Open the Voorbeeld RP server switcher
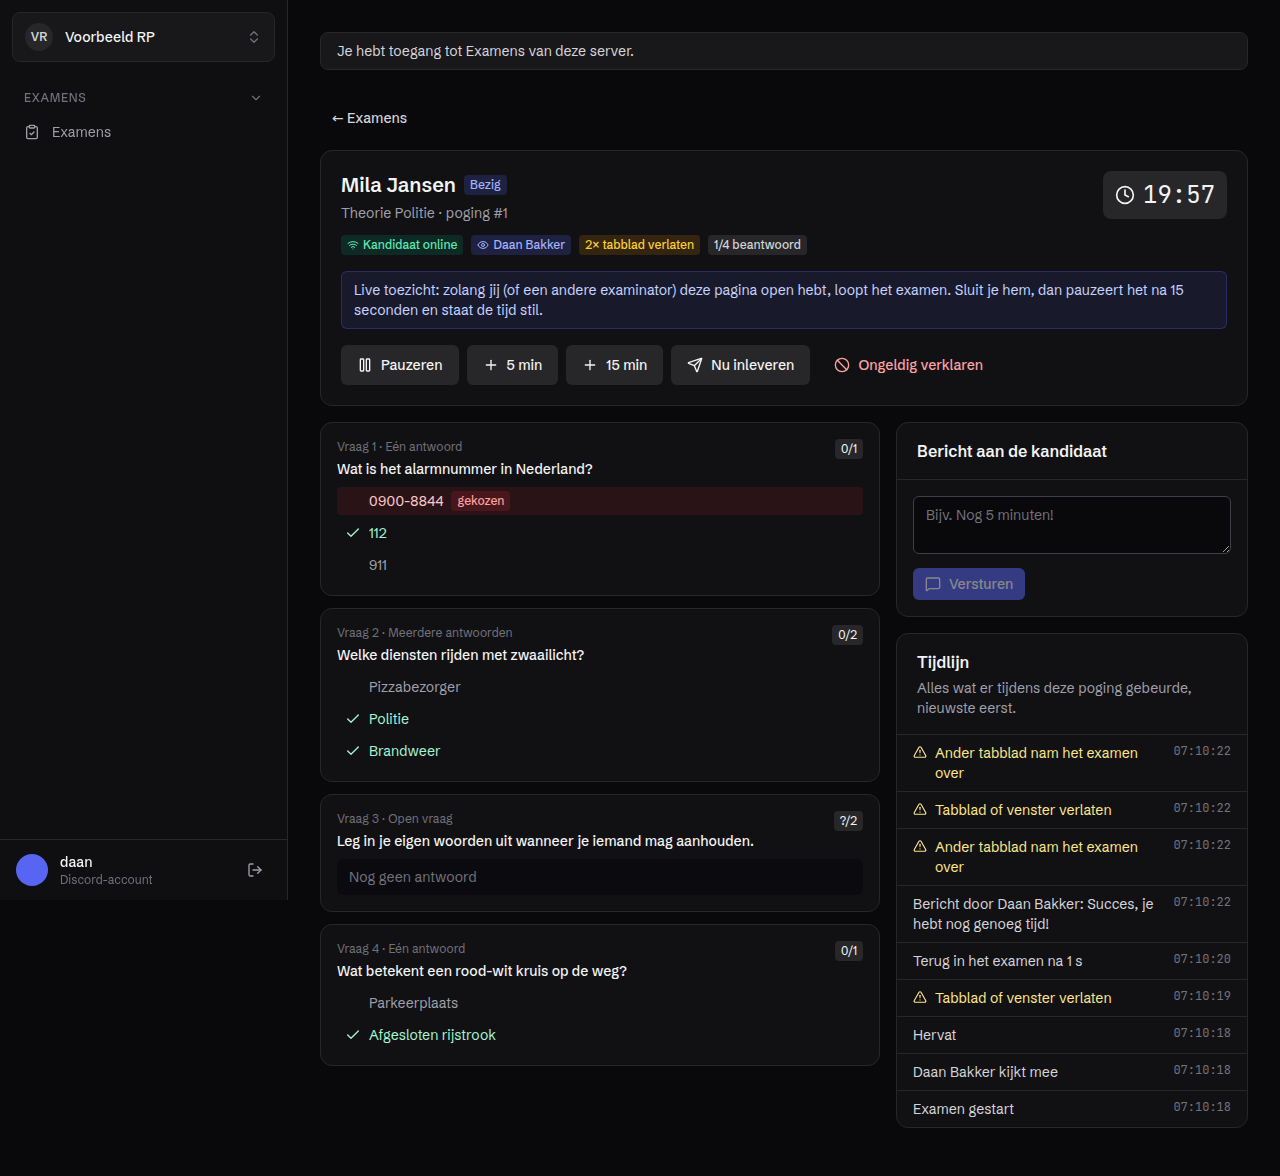The height and width of the screenshot is (1176, 1280). click(x=143, y=37)
